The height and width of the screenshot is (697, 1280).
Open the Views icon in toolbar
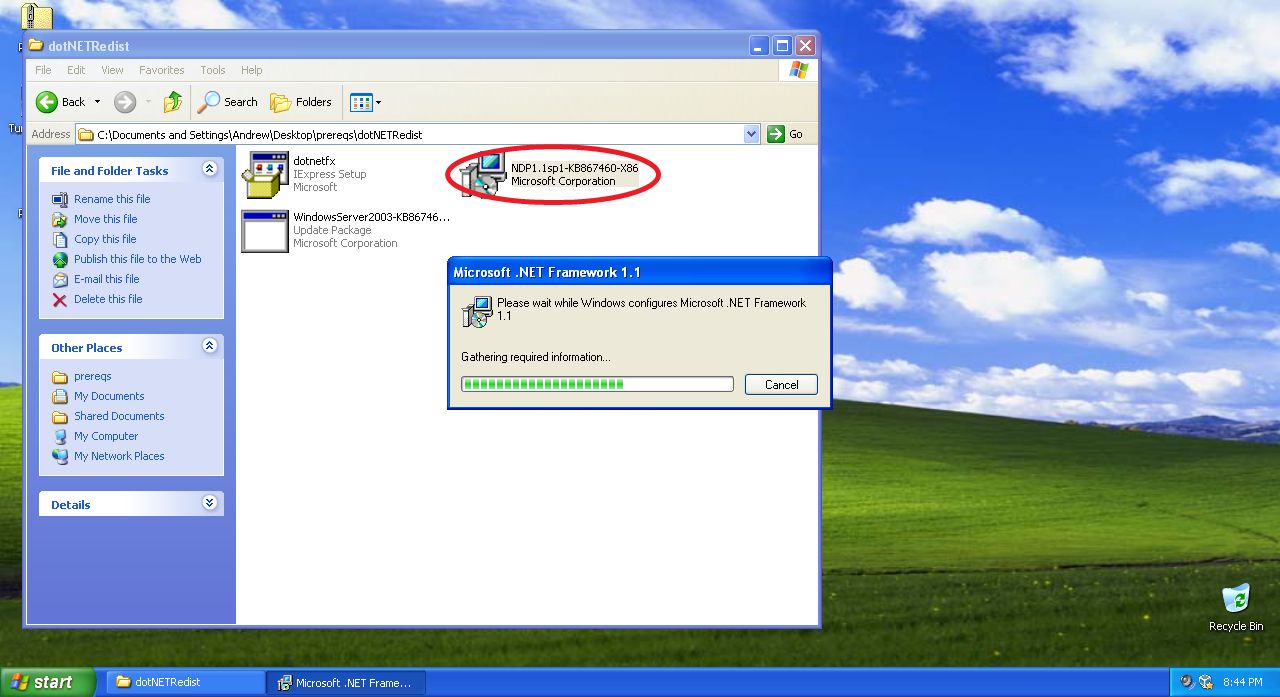(361, 102)
